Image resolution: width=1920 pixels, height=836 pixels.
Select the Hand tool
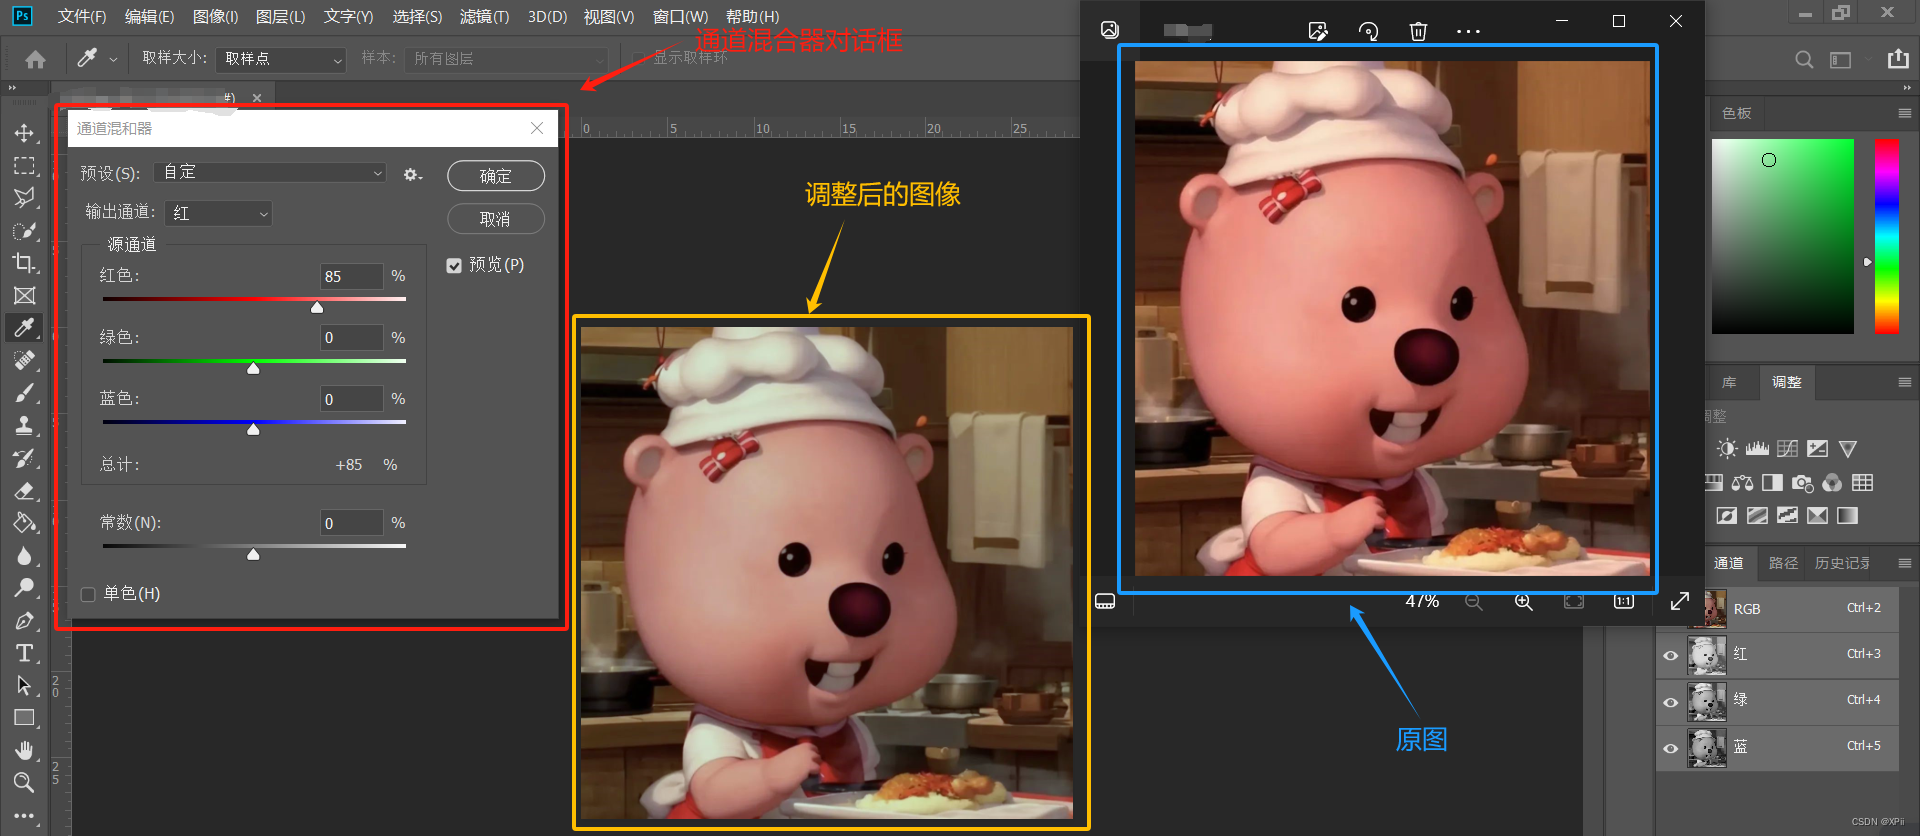pyautogui.click(x=24, y=750)
